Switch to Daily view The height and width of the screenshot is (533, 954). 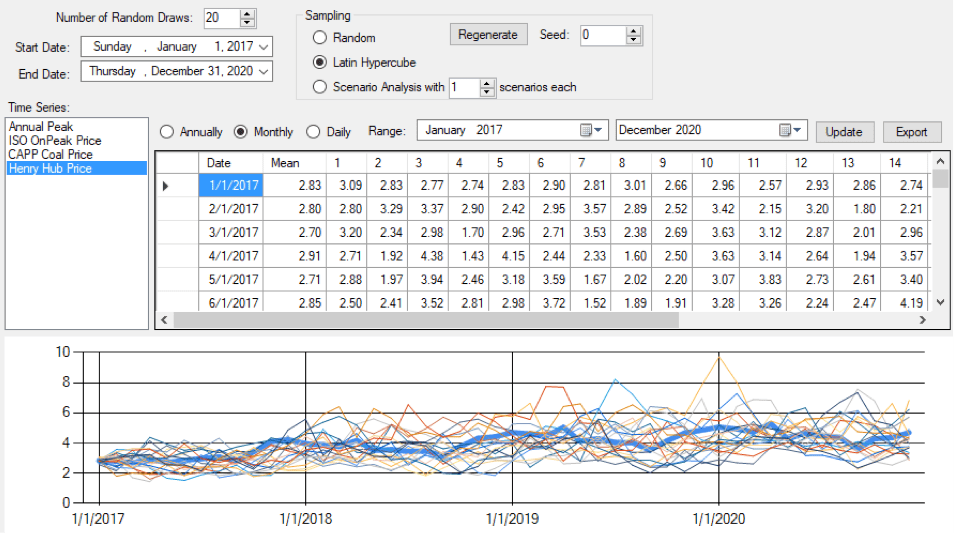point(314,132)
